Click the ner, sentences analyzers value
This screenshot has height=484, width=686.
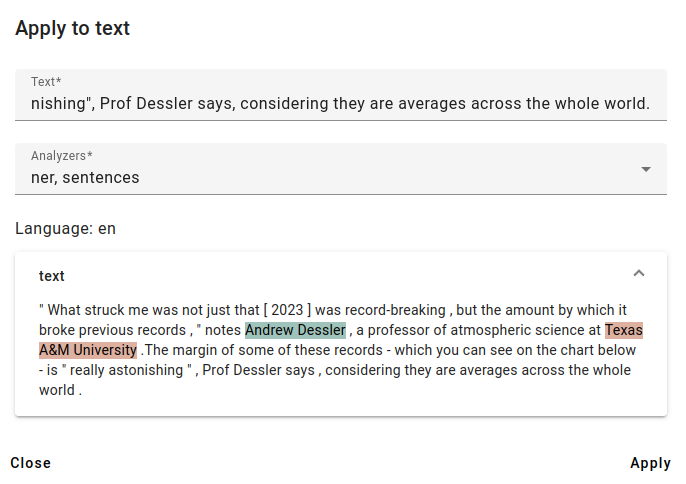pos(85,178)
